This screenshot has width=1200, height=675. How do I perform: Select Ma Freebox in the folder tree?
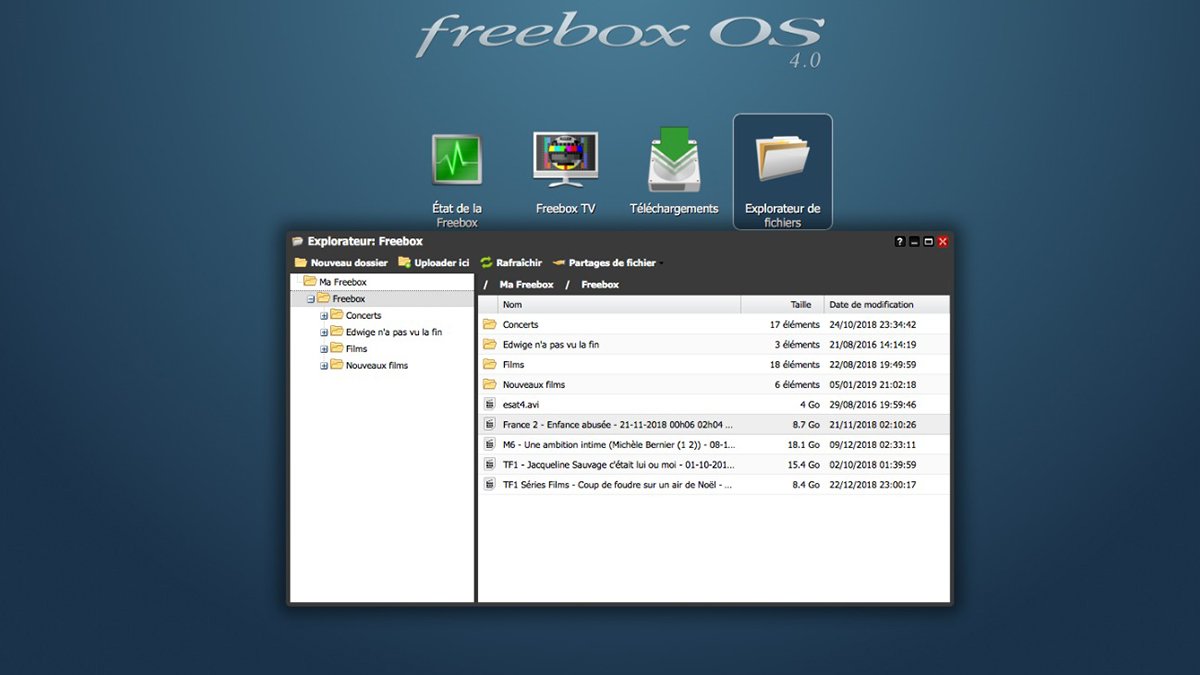(343, 282)
